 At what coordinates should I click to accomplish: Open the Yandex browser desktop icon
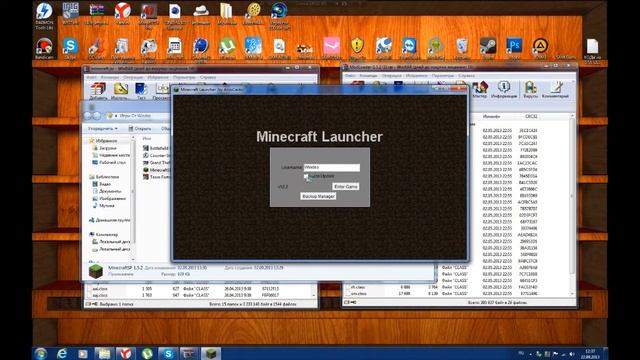(x=122, y=13)
